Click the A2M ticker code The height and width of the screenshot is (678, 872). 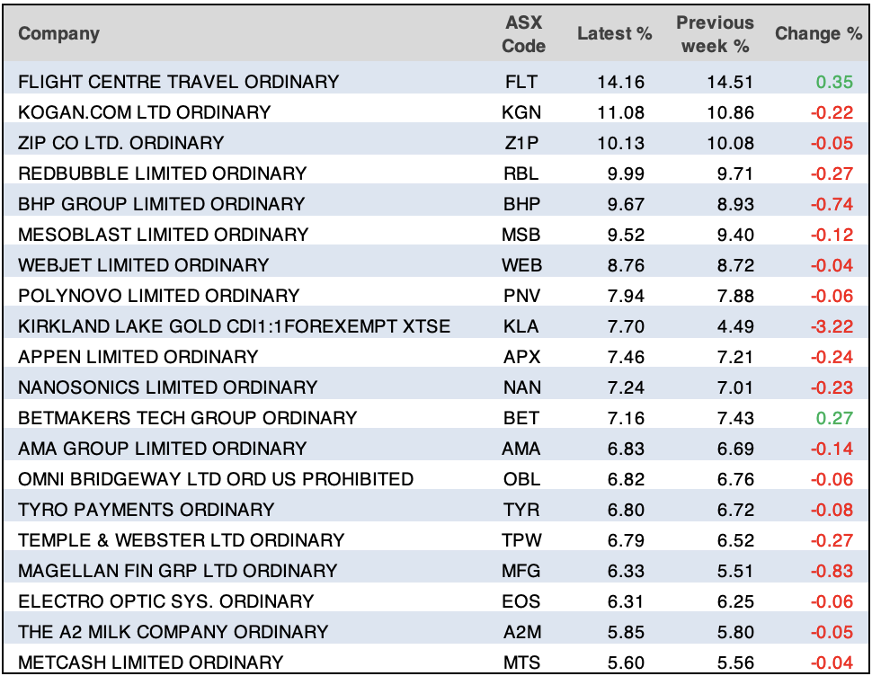522,631
